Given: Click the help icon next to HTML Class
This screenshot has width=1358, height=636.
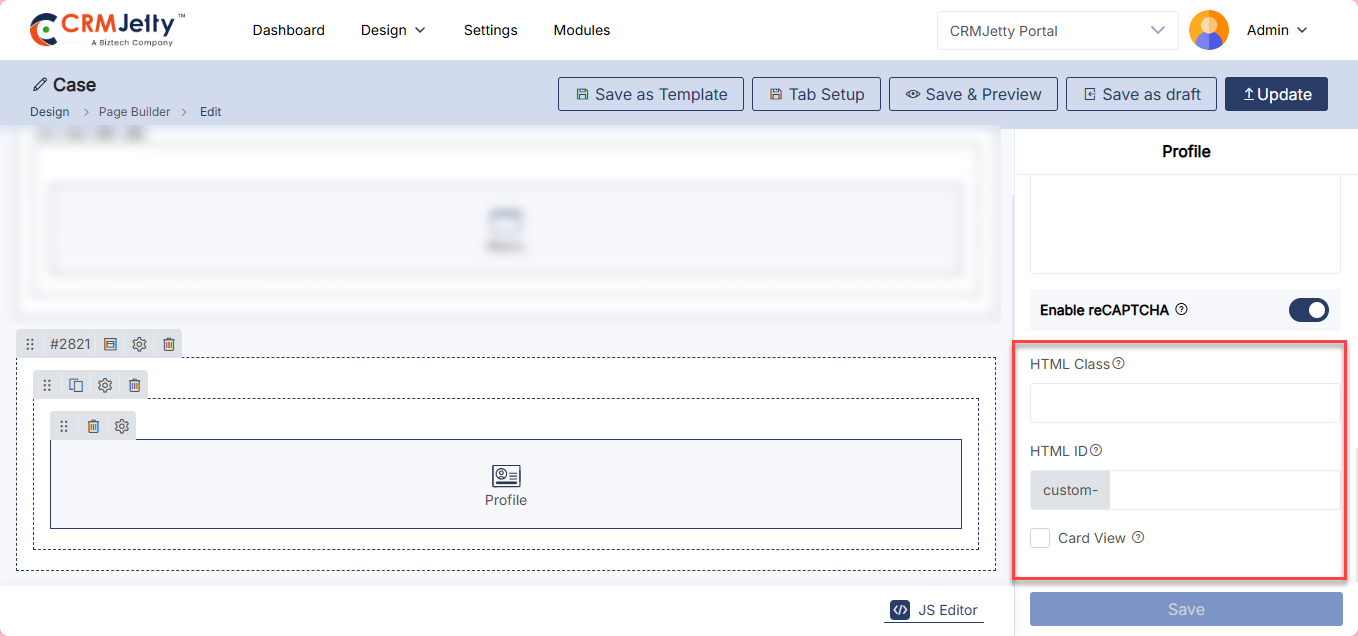Looking at the screenshot, I should (1119, 364).
